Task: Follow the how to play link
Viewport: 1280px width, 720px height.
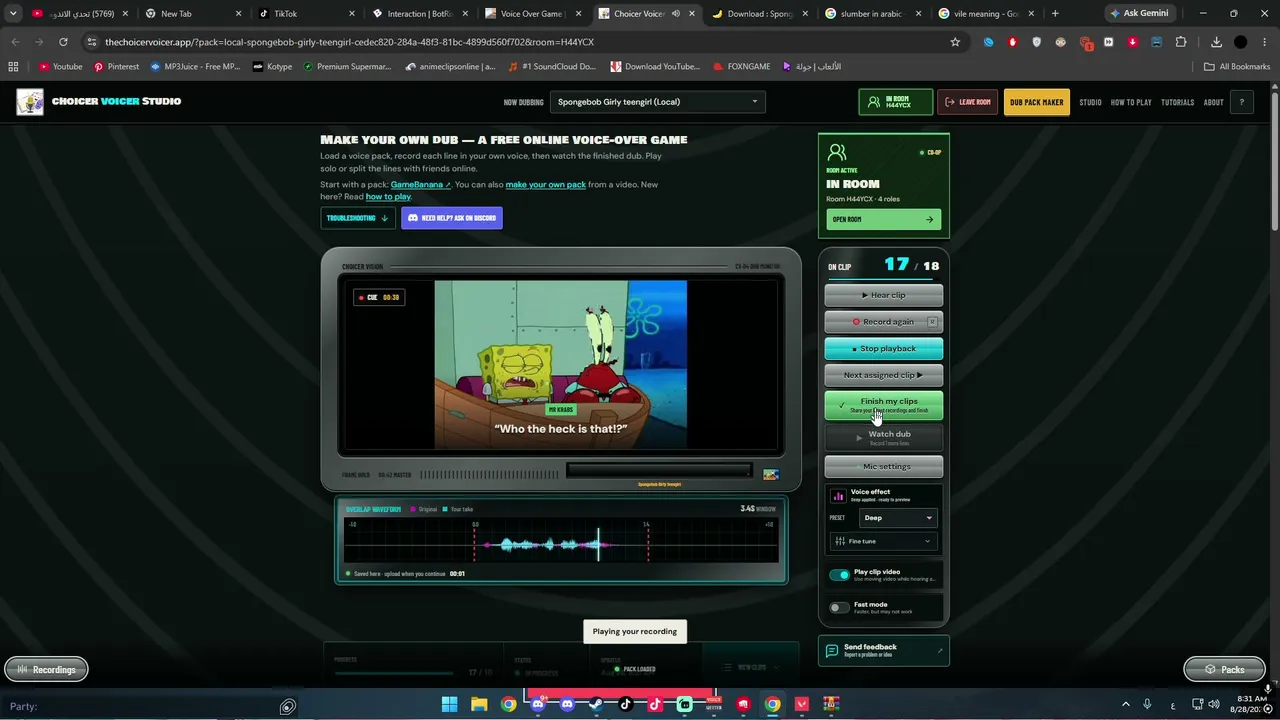Action: 388,197
